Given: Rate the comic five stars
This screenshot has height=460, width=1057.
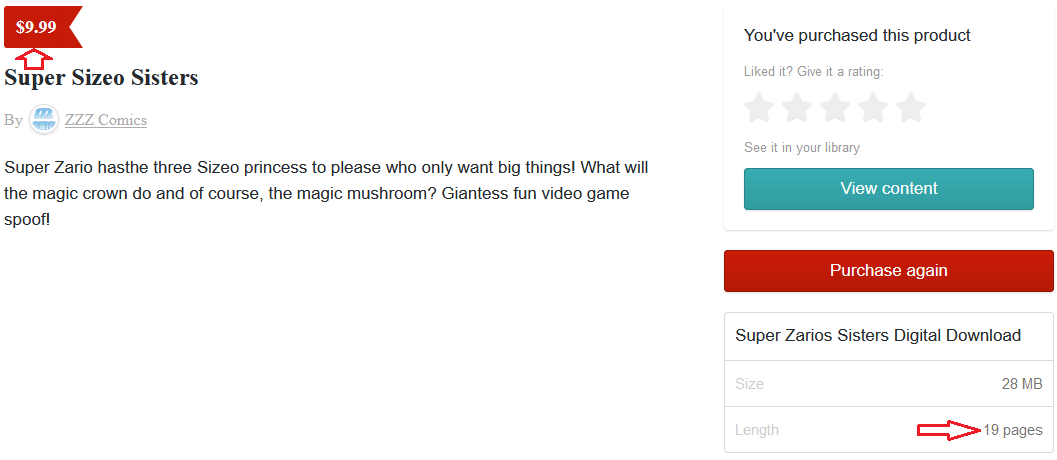Looking at the screenshot, I should (911, 107).
